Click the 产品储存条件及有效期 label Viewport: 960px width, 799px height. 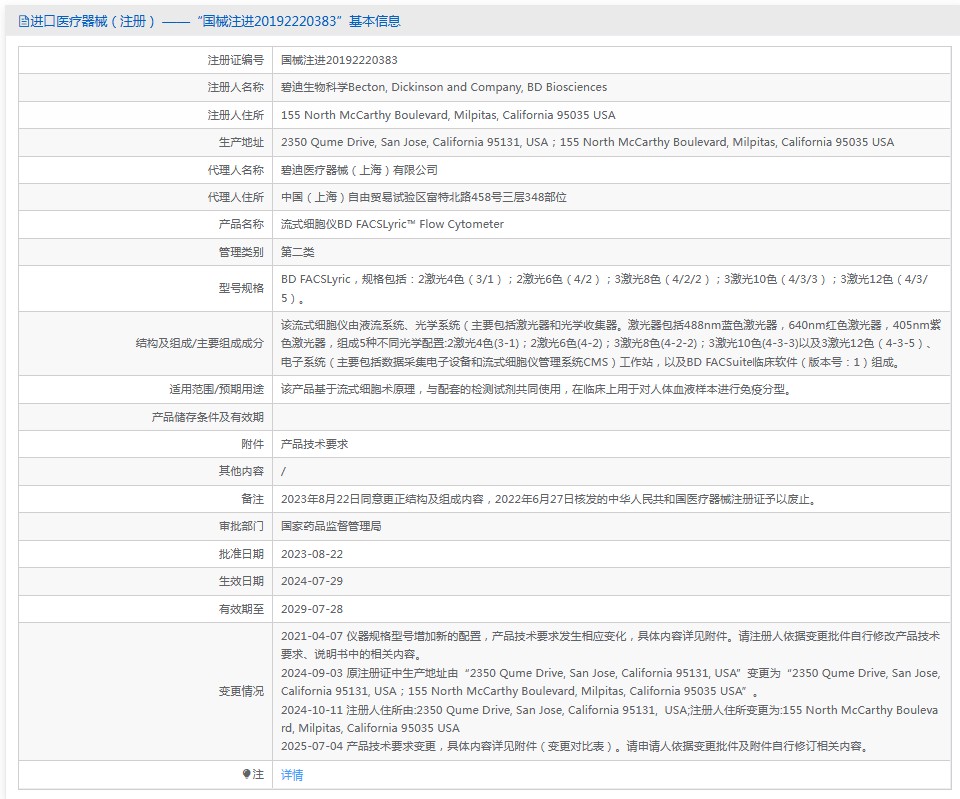click(x=208, y=417)
